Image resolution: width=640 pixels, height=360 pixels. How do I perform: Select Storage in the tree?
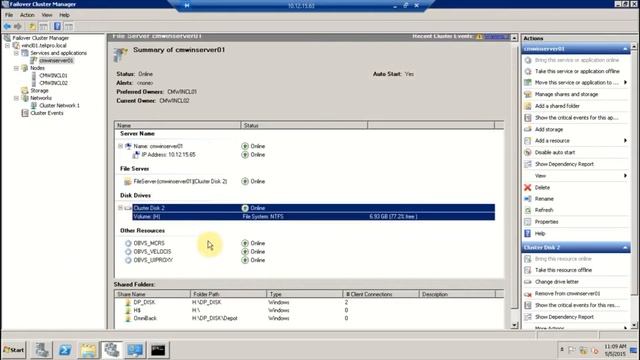click(x=39, y=91)
